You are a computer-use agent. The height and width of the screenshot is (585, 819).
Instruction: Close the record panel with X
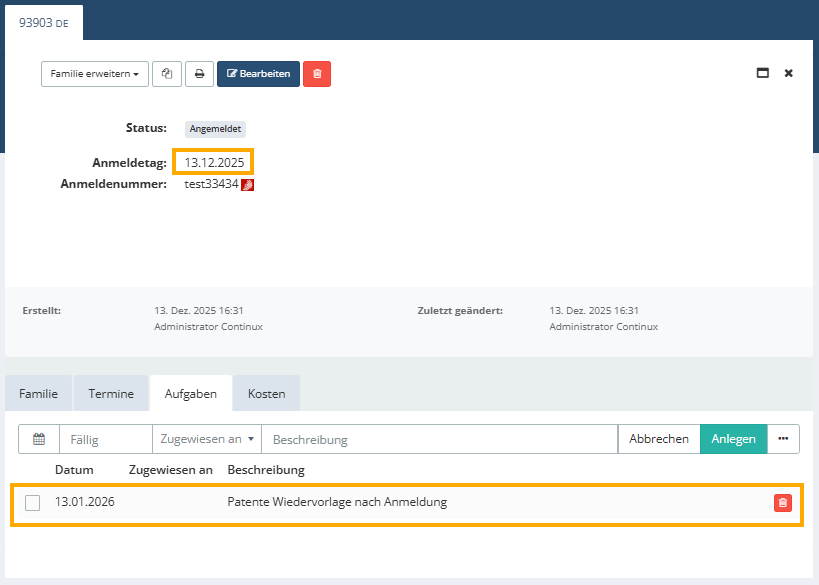point(789,73)
